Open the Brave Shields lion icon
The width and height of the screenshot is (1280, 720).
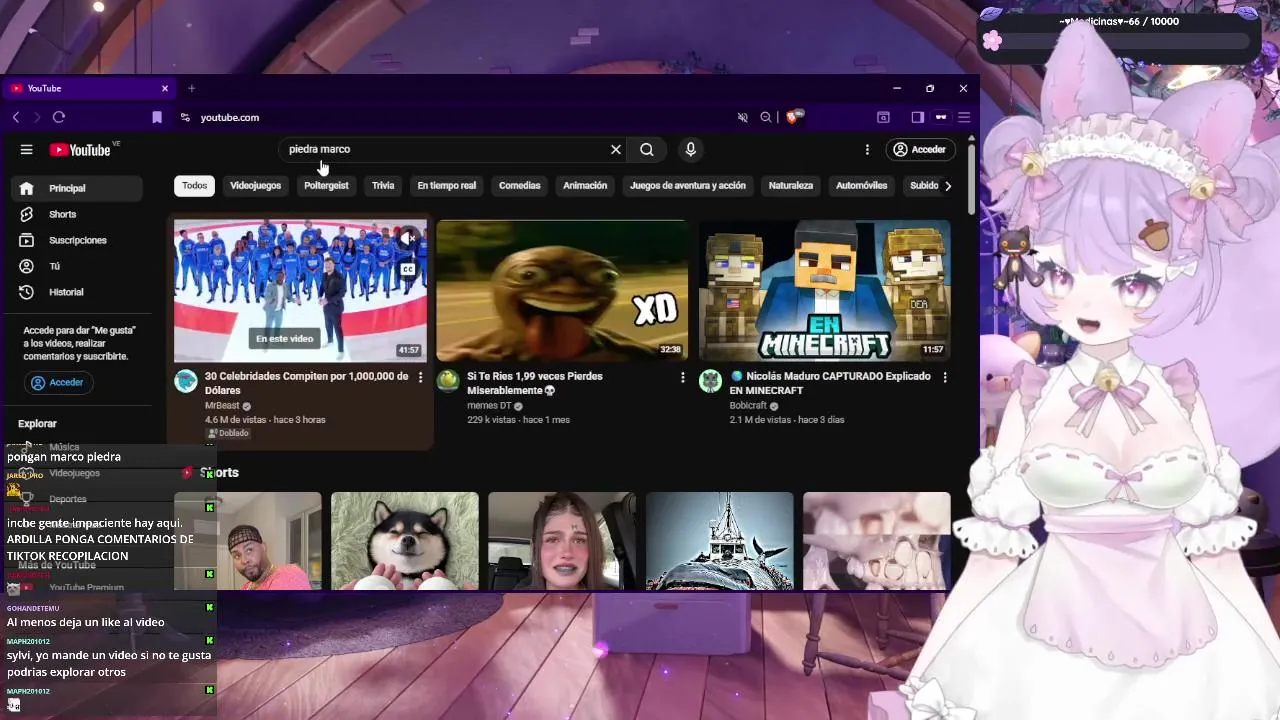coord(792,117)
